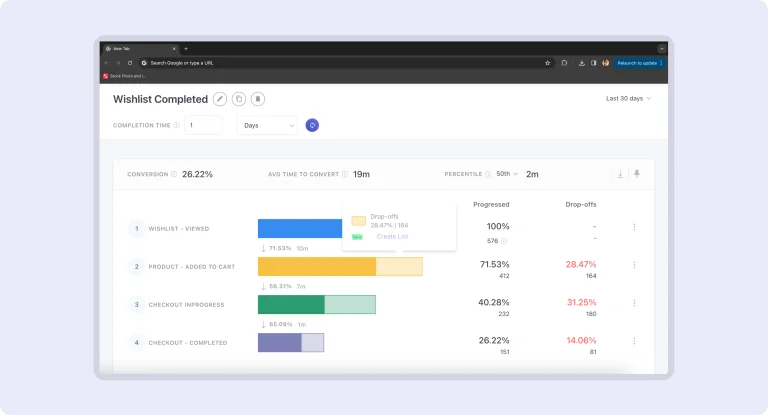The height and width of the screenshot is (415, 768).
Task: Open three-dot menu for Wishlist - Viewed row
Action: pos(634,227)
